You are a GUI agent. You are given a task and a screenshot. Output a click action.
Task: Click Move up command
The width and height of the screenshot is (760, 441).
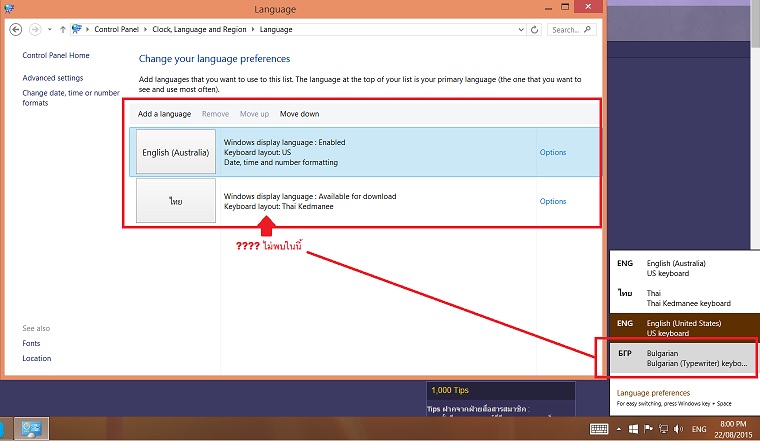254,114
